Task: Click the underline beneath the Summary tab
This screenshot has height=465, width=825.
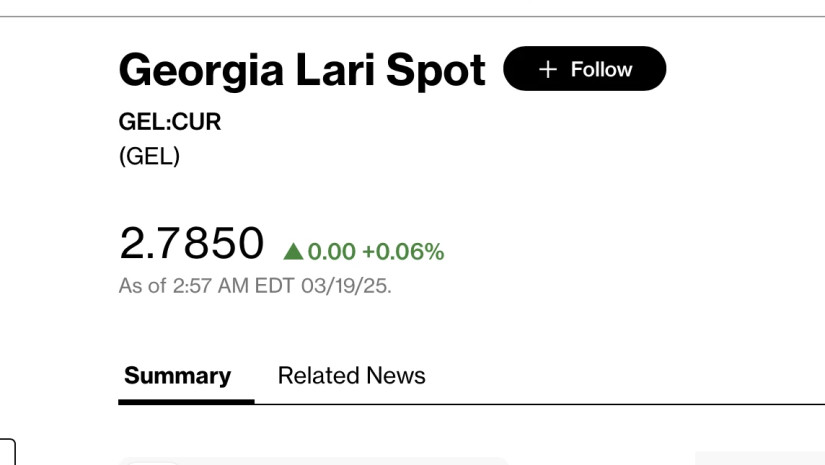Action: 186,402
